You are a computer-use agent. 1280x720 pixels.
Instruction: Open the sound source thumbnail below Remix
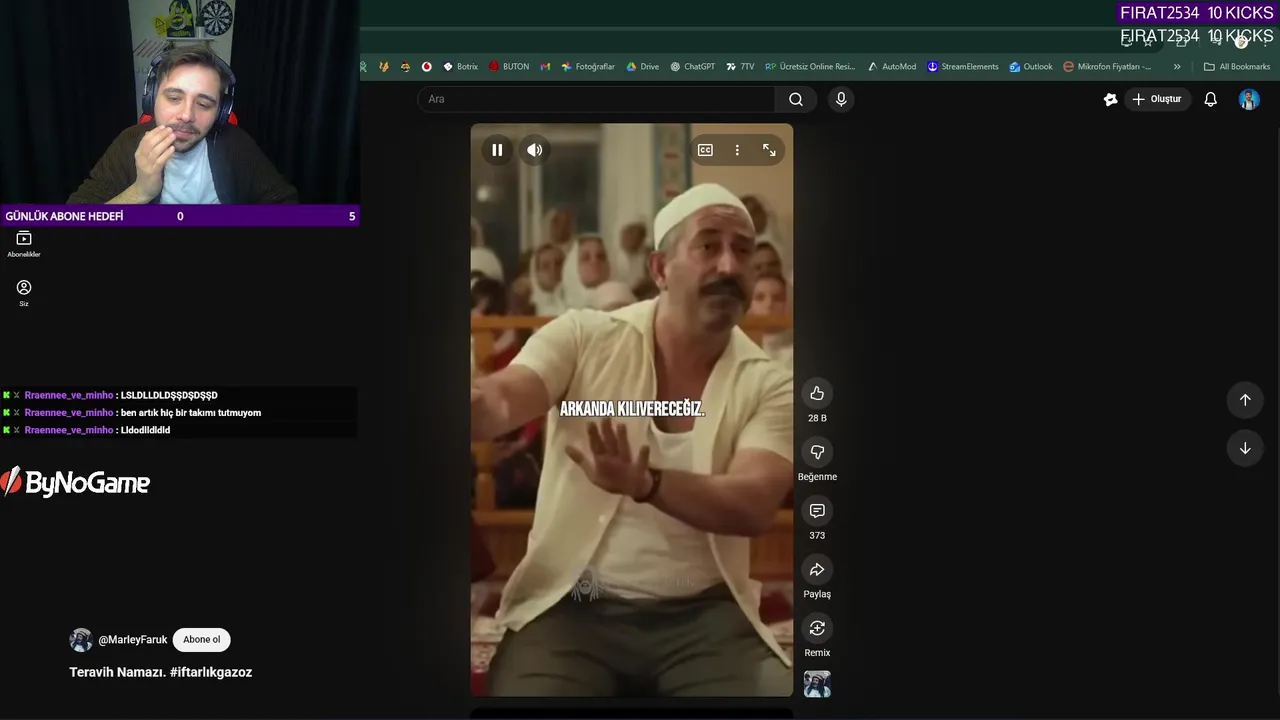(817, 684)
